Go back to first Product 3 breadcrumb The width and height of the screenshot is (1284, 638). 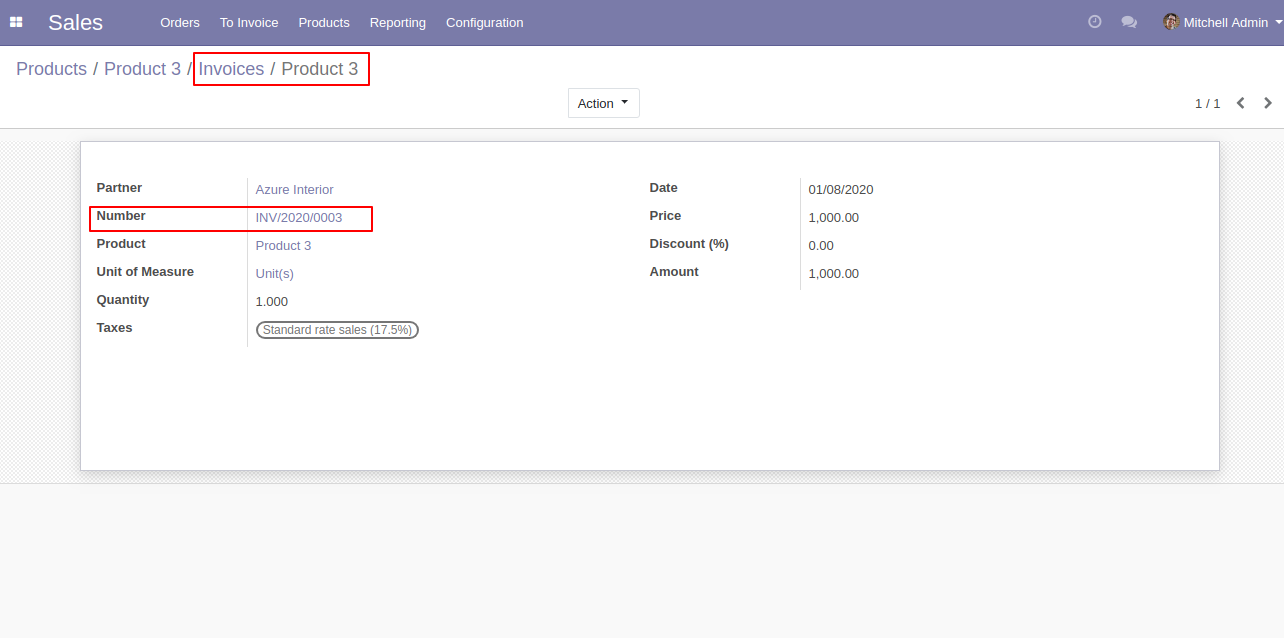[142, 69]
